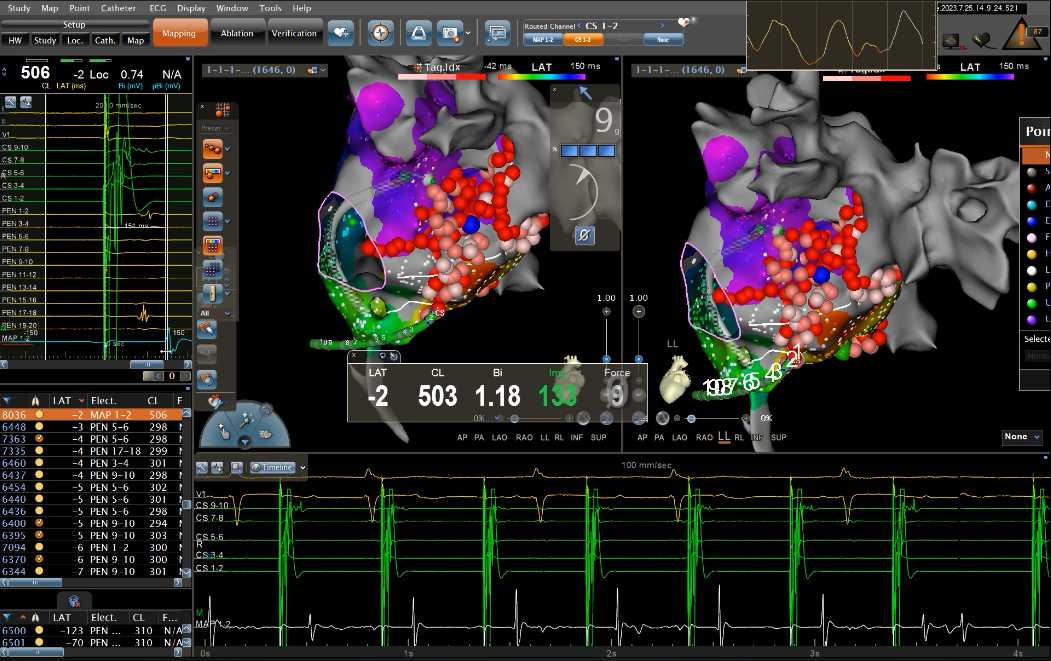
Task: Click the annotation monitor toolbar icon
Action: tap(497, 33)
